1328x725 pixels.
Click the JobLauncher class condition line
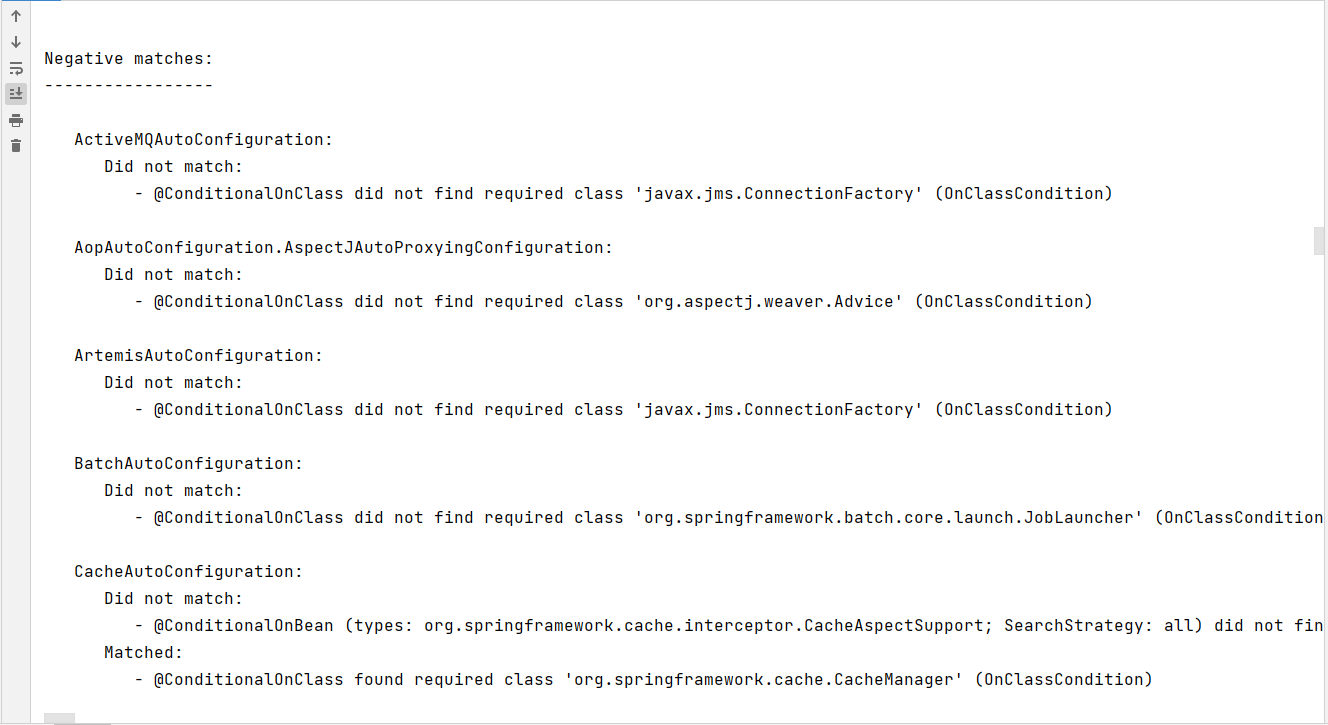click(x=729, y=518)
